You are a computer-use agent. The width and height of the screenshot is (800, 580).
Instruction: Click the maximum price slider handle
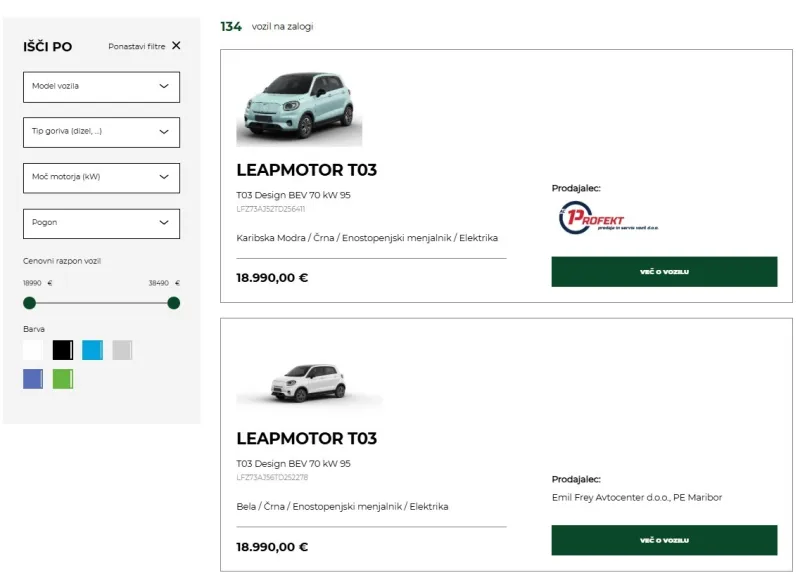[x=173, y=303]
